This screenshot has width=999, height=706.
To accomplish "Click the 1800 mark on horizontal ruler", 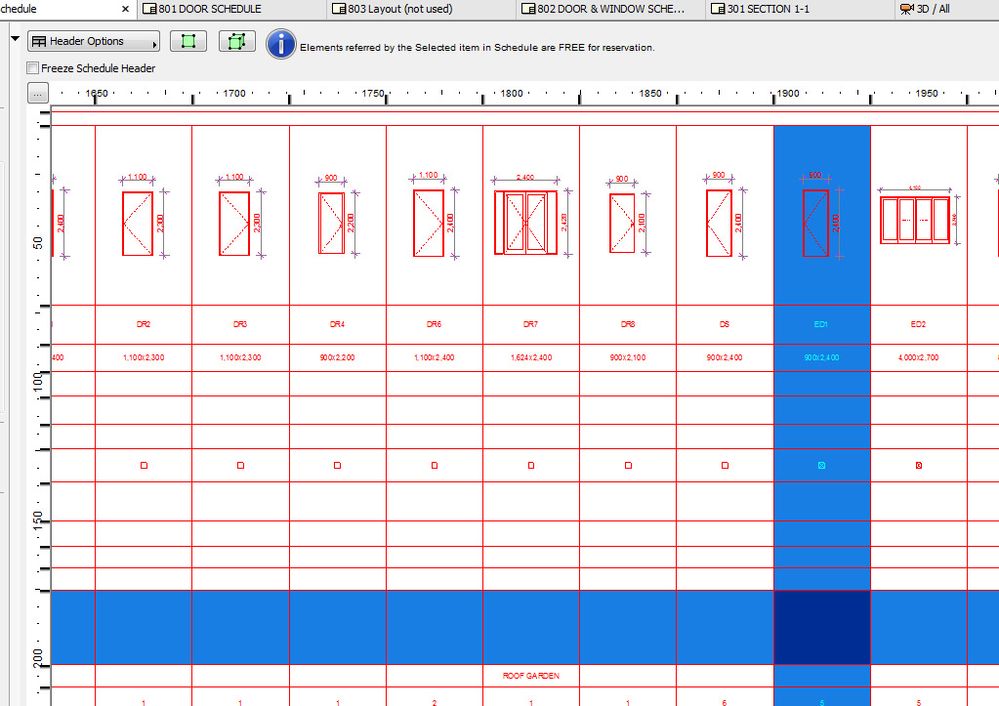I will point(512,94).
